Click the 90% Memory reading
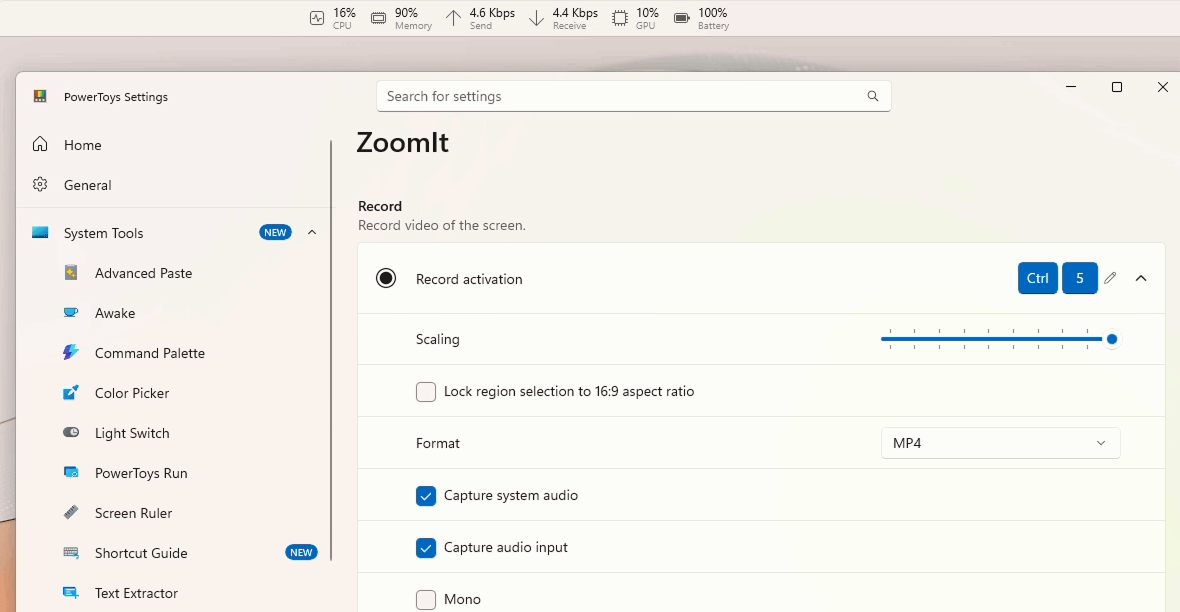1180x612 pixels. (x=406, y=13)
